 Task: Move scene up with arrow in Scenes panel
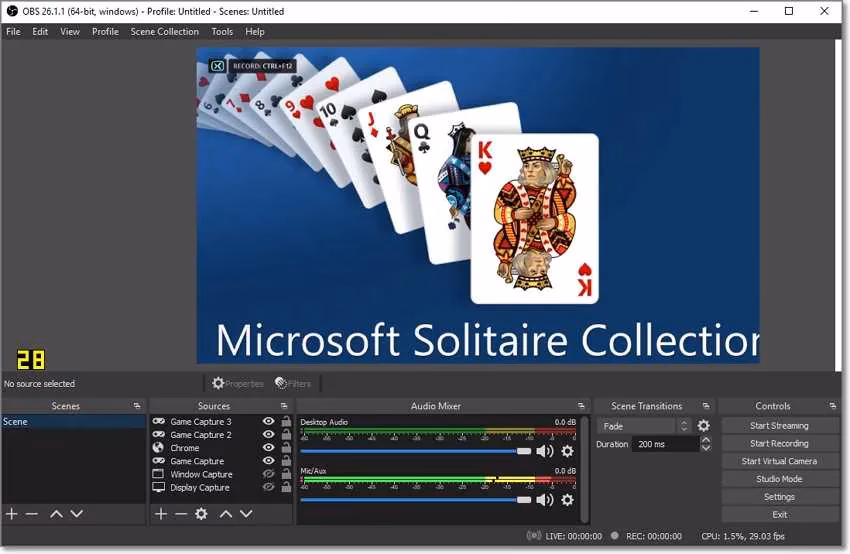pos(56,513)
